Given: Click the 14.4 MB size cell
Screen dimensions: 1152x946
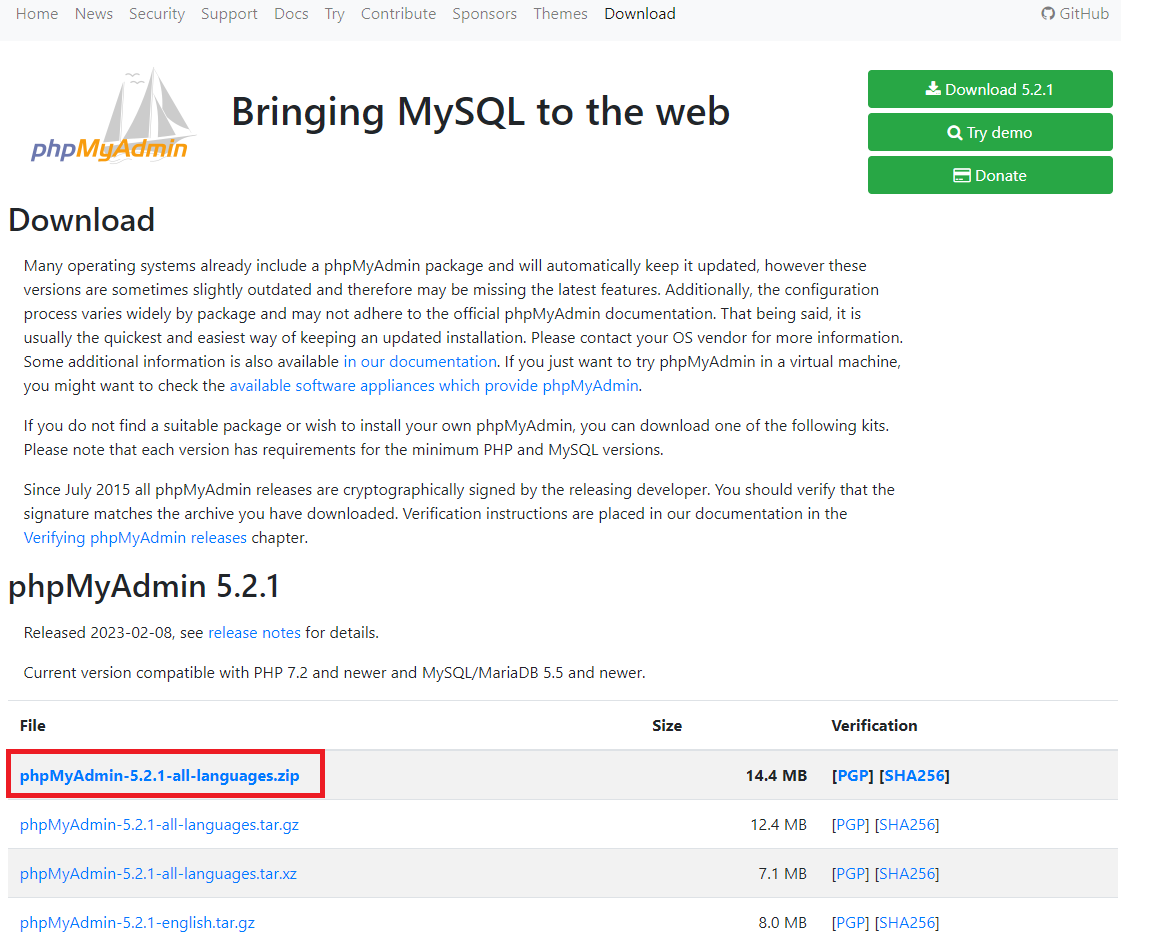Looking at the screenshot, I should click(x=776, y=776).
